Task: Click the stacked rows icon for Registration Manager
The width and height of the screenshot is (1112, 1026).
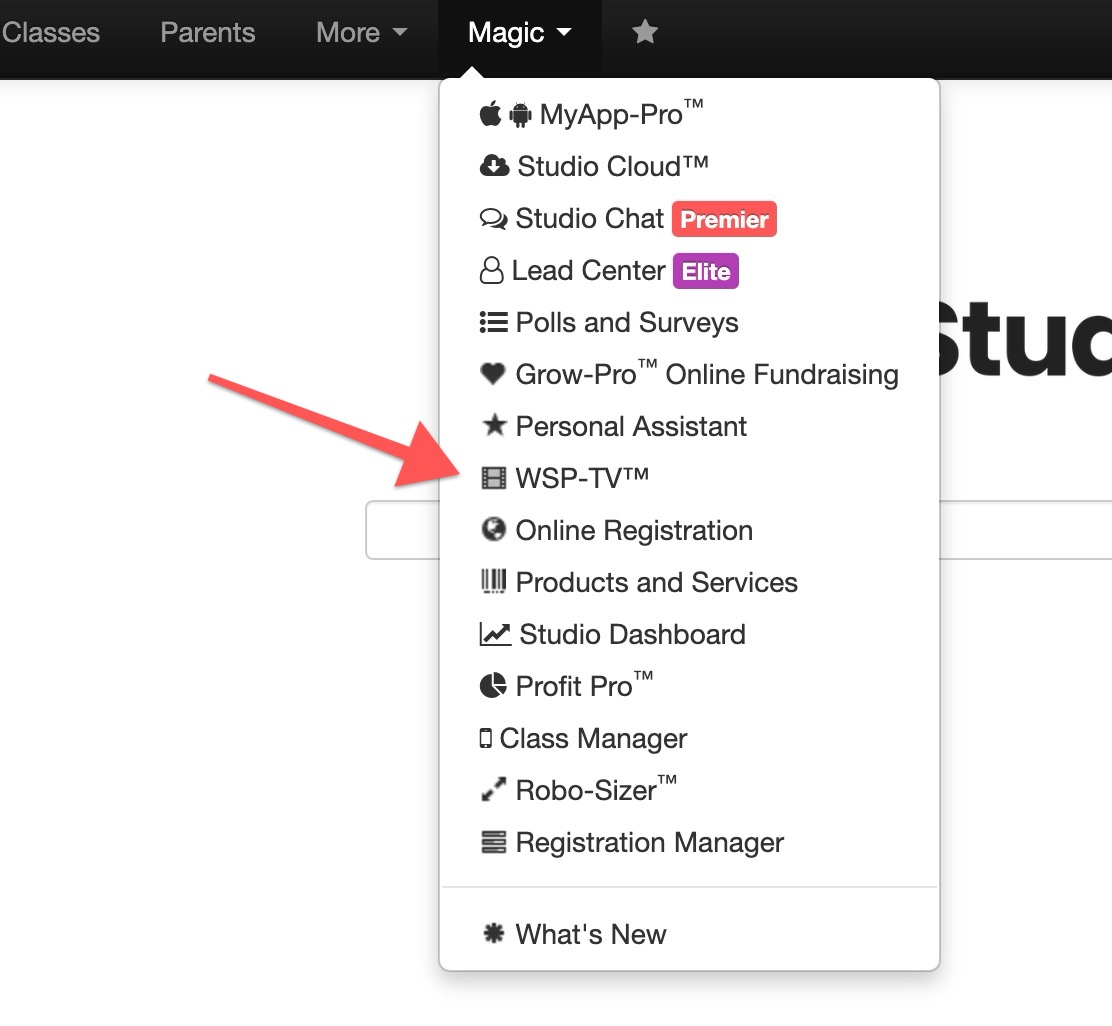Action: pyautogui.click(x=494, y=842)
